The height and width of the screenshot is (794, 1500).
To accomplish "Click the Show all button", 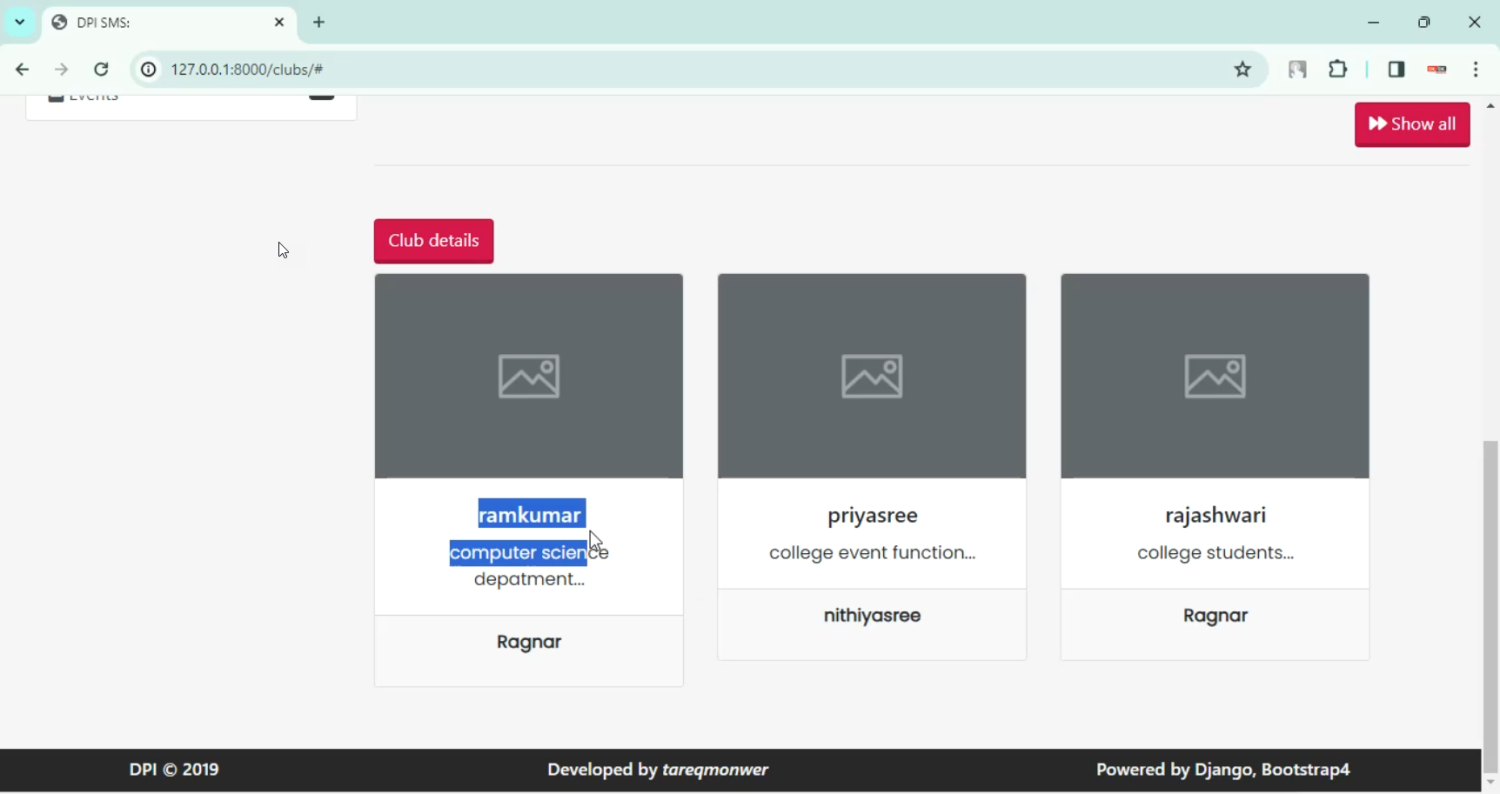I will pos(1411,124).
